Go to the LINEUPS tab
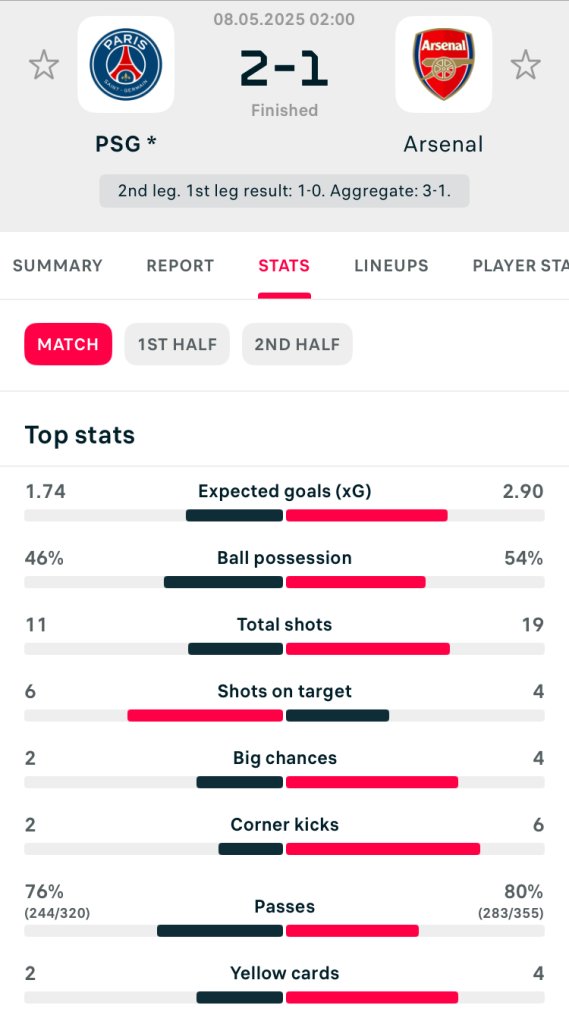 coord(391,266)
